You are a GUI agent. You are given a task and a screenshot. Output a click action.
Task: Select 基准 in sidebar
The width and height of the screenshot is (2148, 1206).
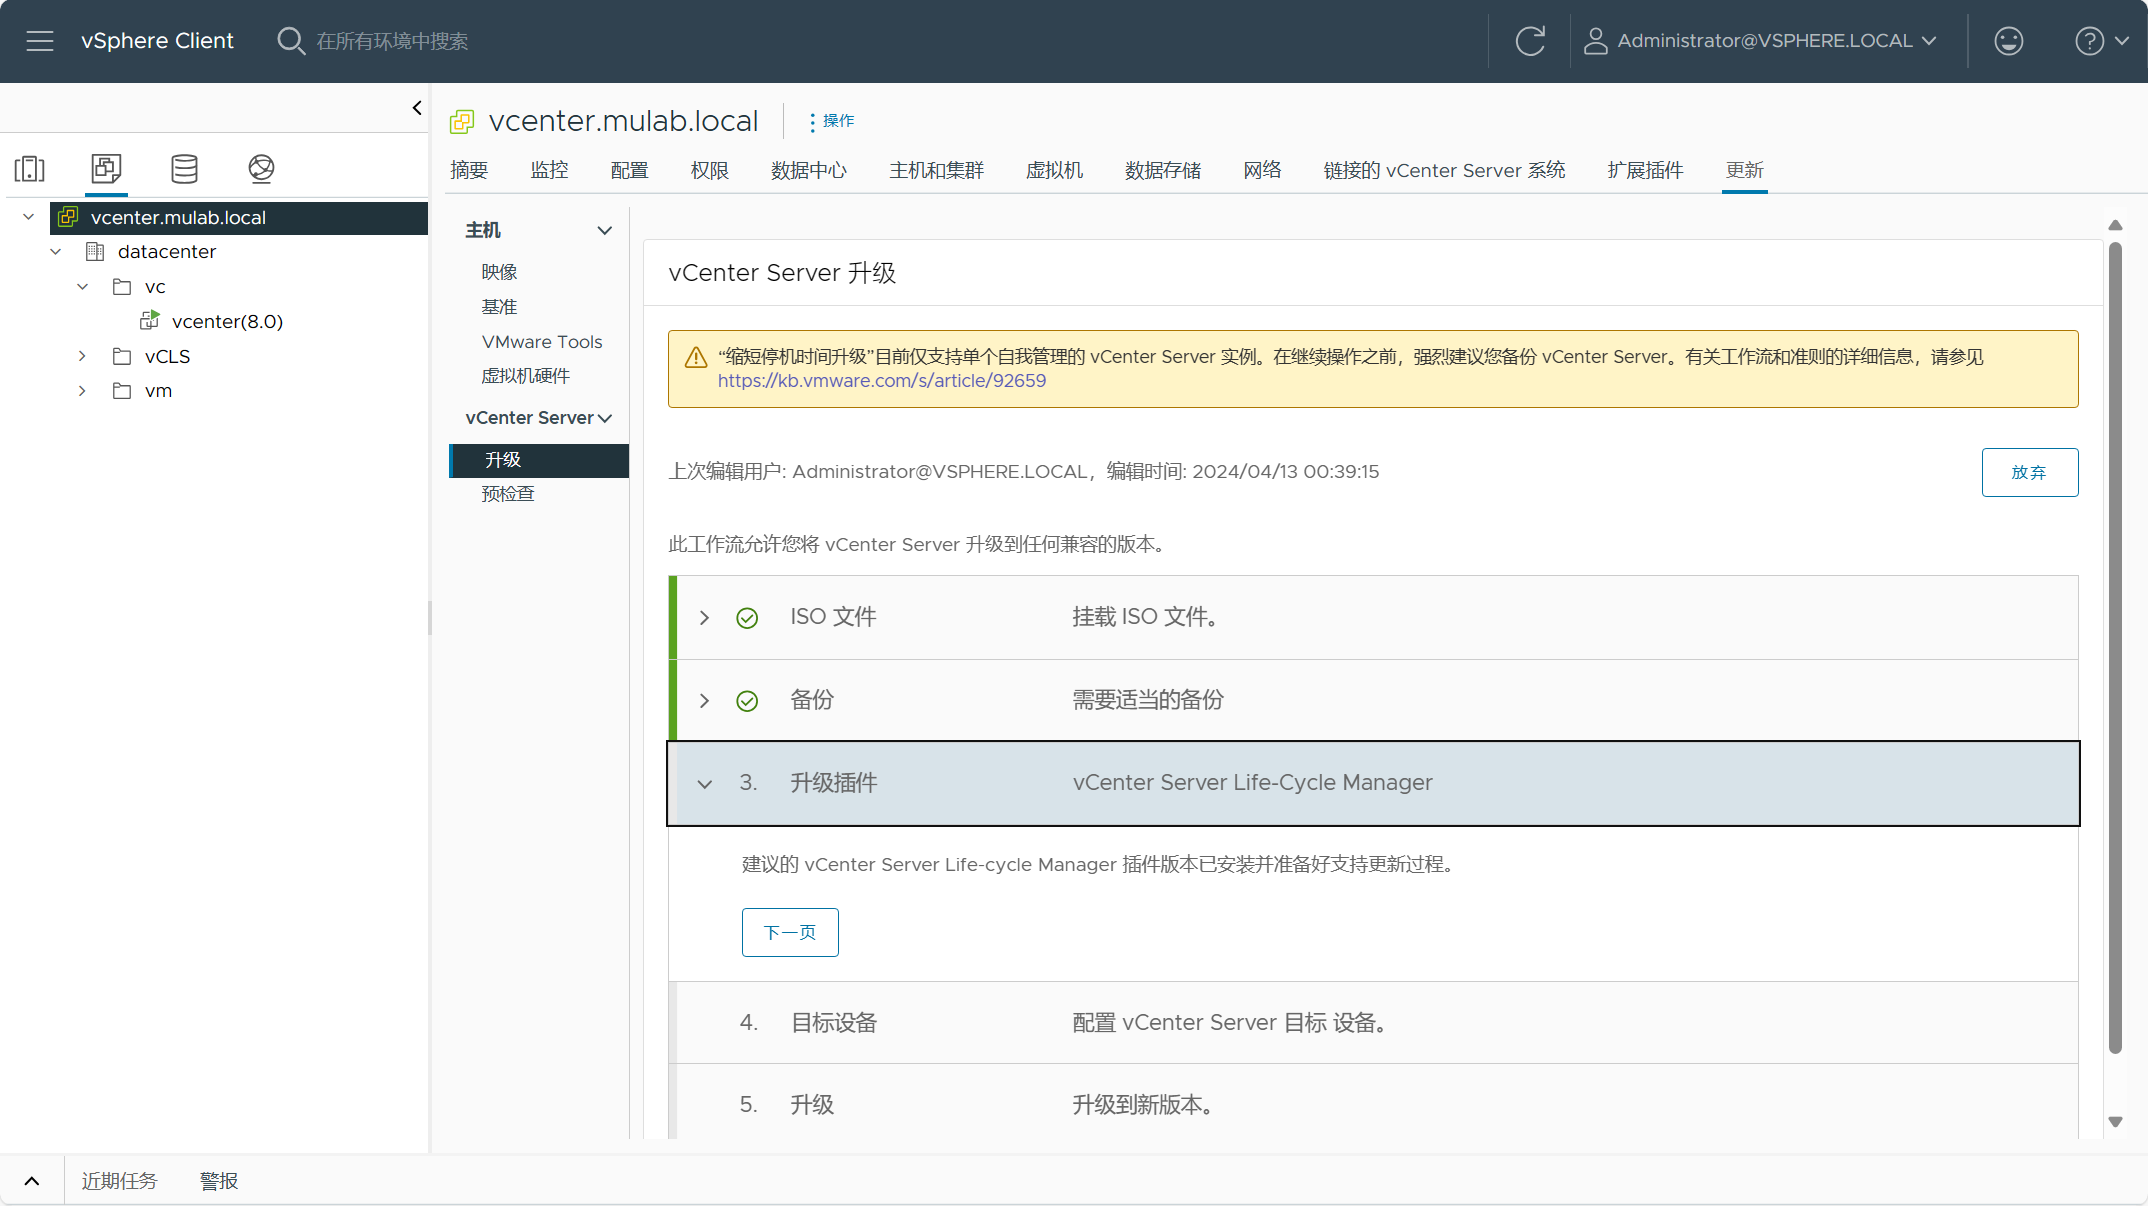(499, 307)
